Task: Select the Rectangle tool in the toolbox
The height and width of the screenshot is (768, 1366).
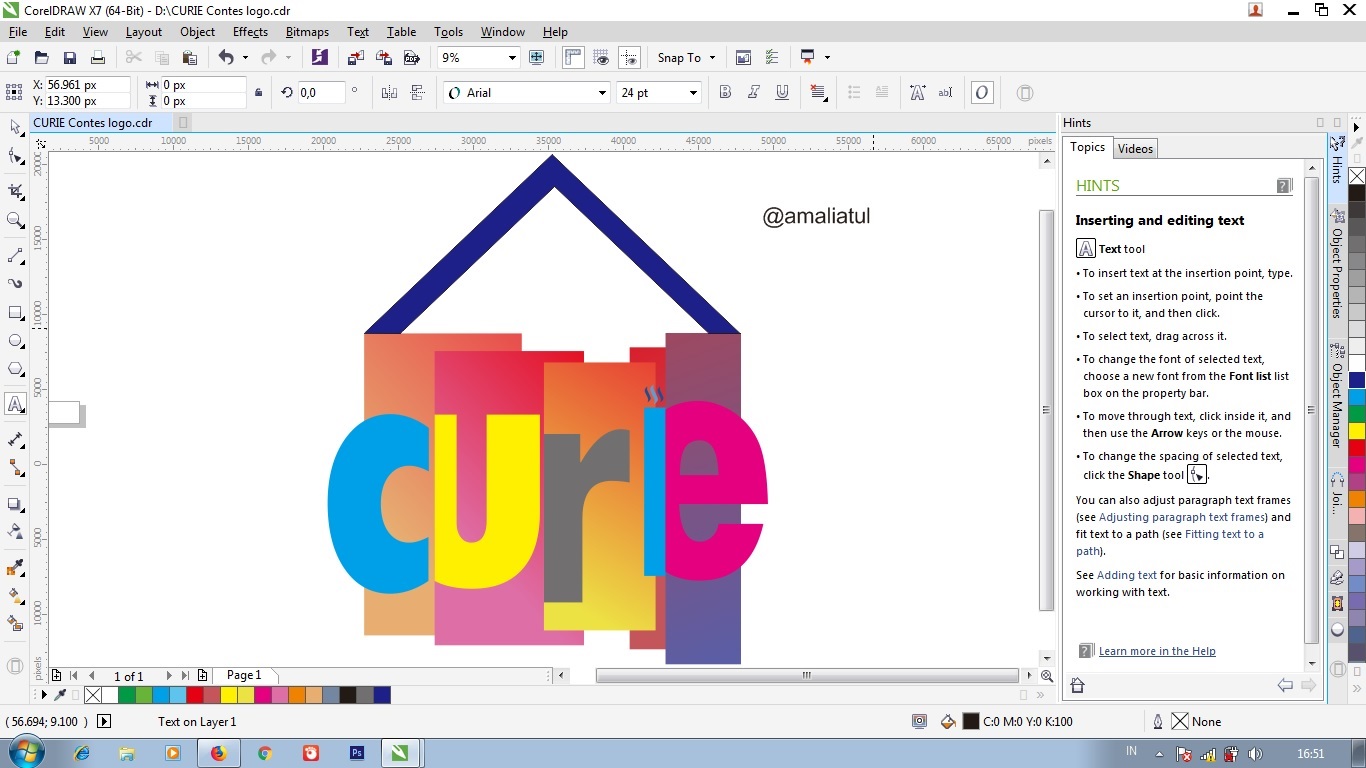Action: pos(15,313)
